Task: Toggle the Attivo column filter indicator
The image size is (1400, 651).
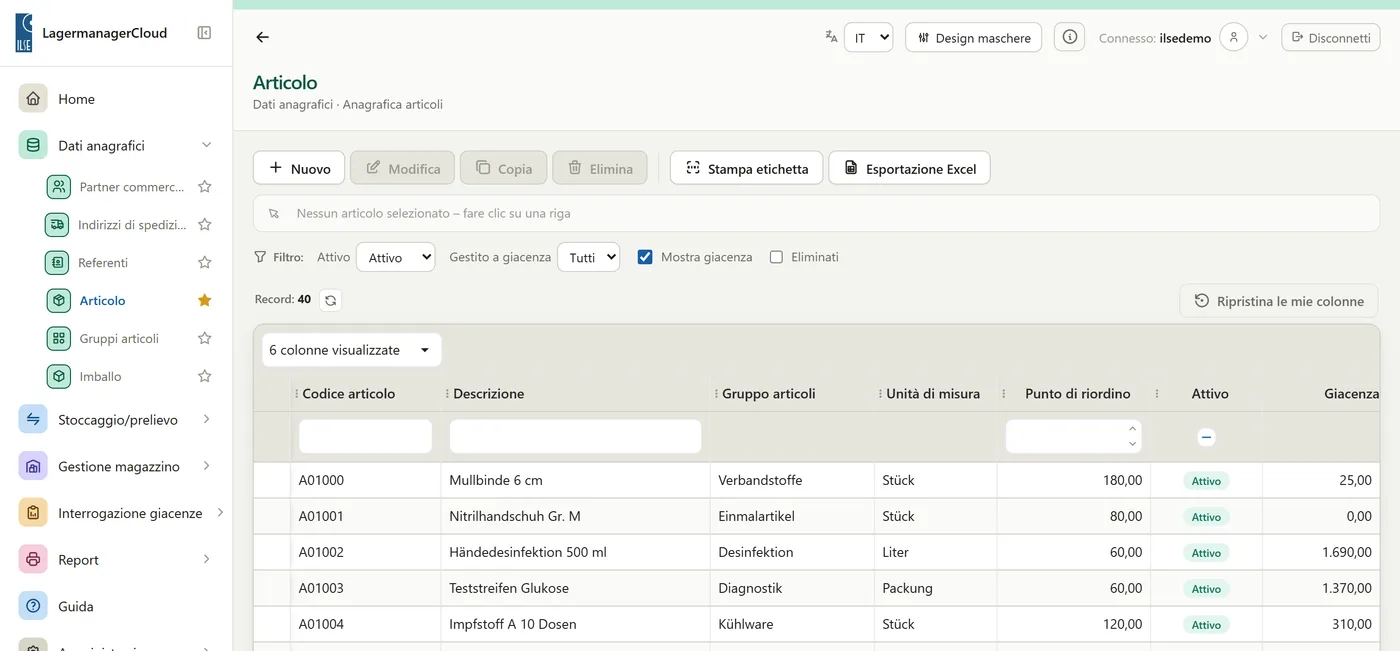Action: [x=1206, y=437]
